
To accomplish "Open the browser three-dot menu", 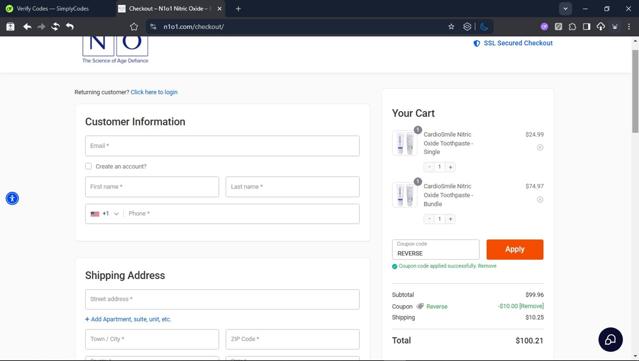I will (629, 26).
